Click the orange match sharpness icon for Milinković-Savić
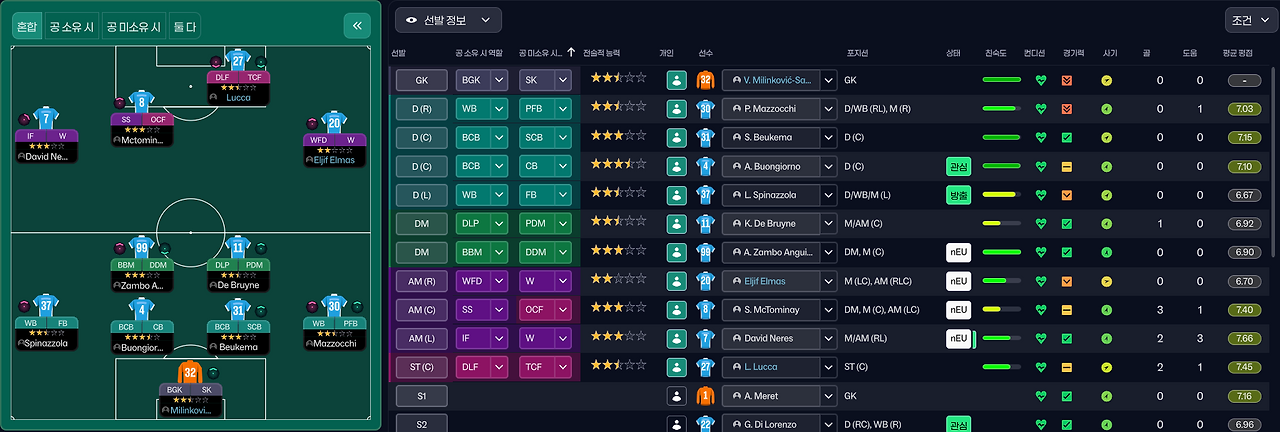1280x432 pixels. click(1067, 80)
